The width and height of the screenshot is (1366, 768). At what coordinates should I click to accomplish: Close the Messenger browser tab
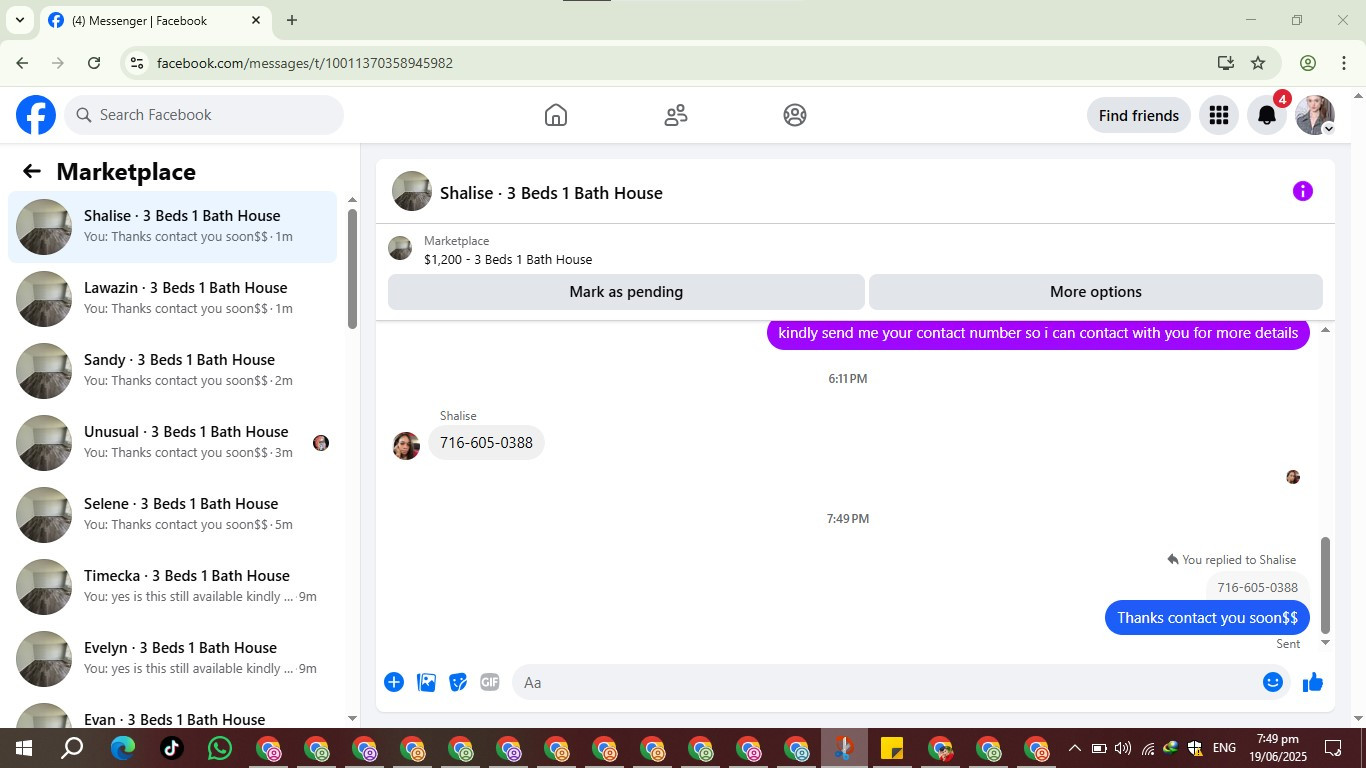[x=256, y=20]
